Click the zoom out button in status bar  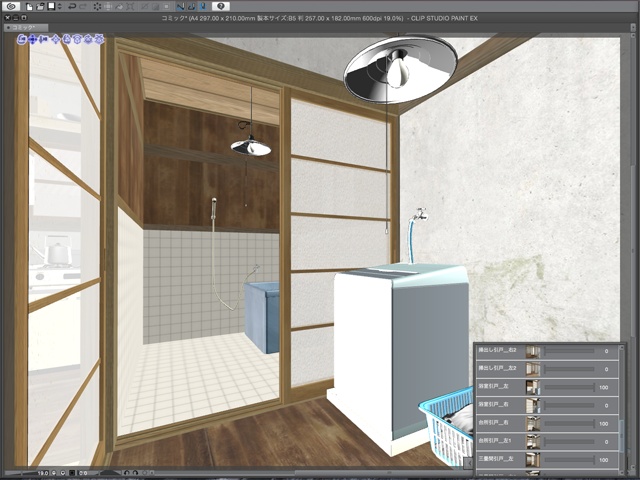53,473
